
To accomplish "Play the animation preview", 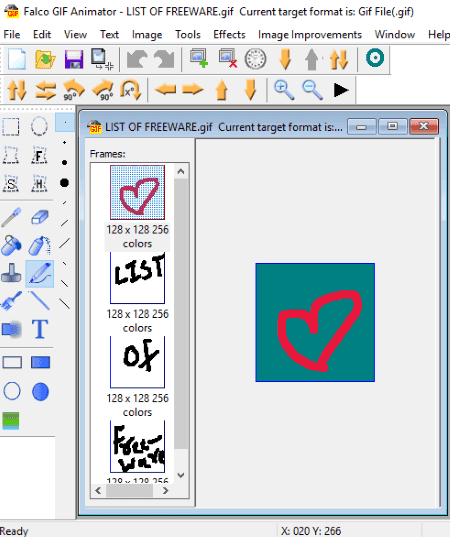I will [341, 90].
